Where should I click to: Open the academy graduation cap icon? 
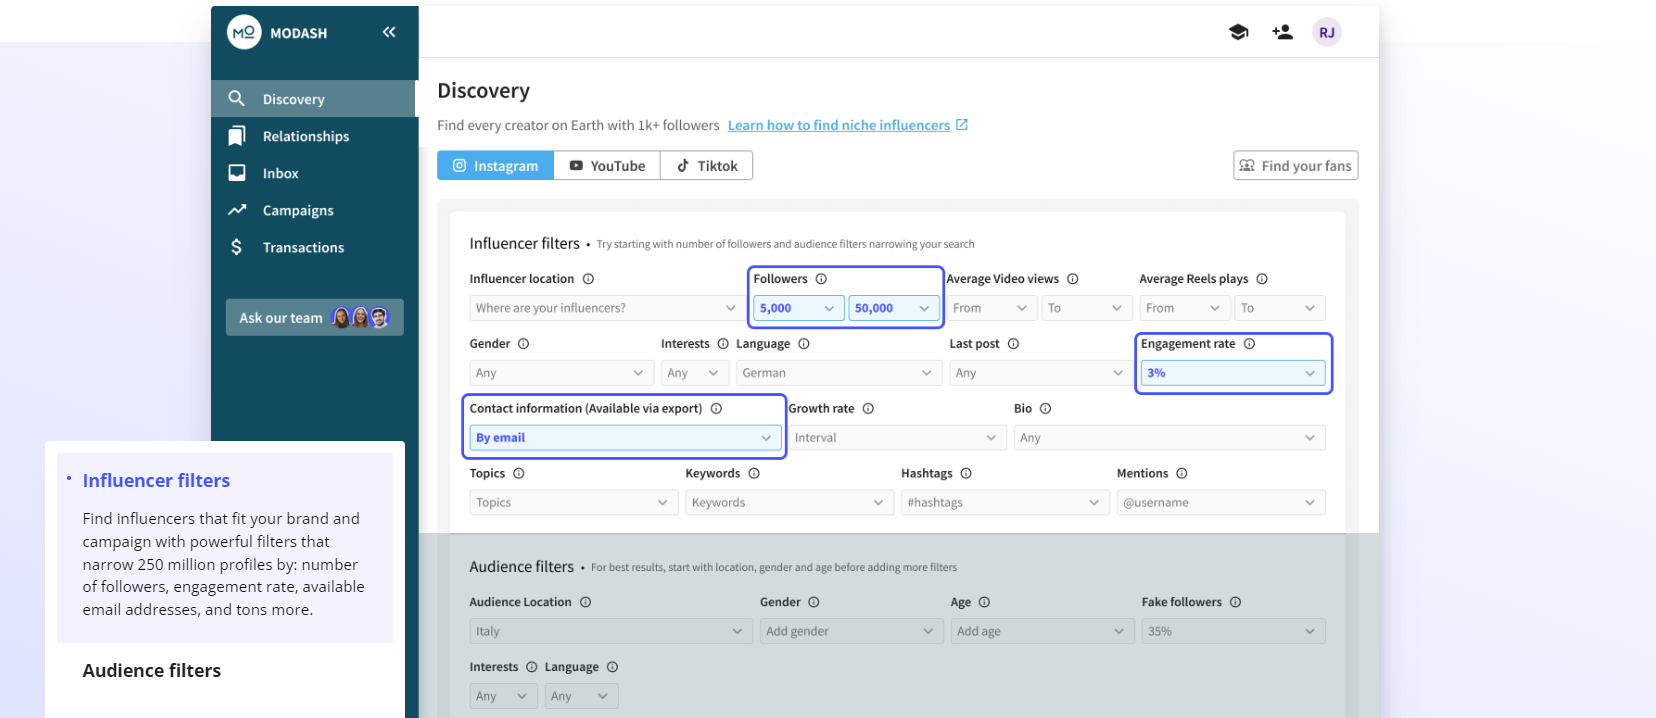1238,32
